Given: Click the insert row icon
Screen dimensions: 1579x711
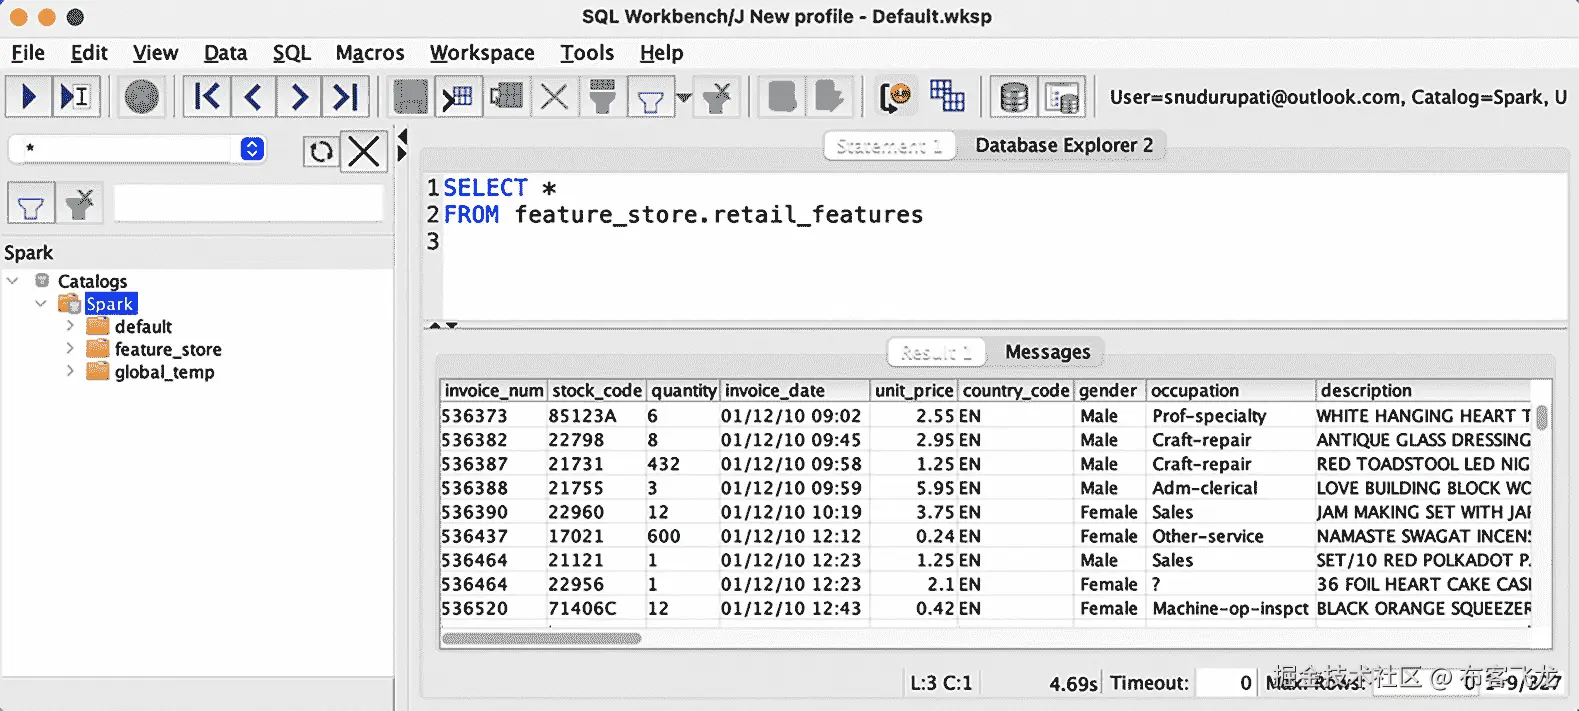Looking at the screenshot, I should coord(458,97).
